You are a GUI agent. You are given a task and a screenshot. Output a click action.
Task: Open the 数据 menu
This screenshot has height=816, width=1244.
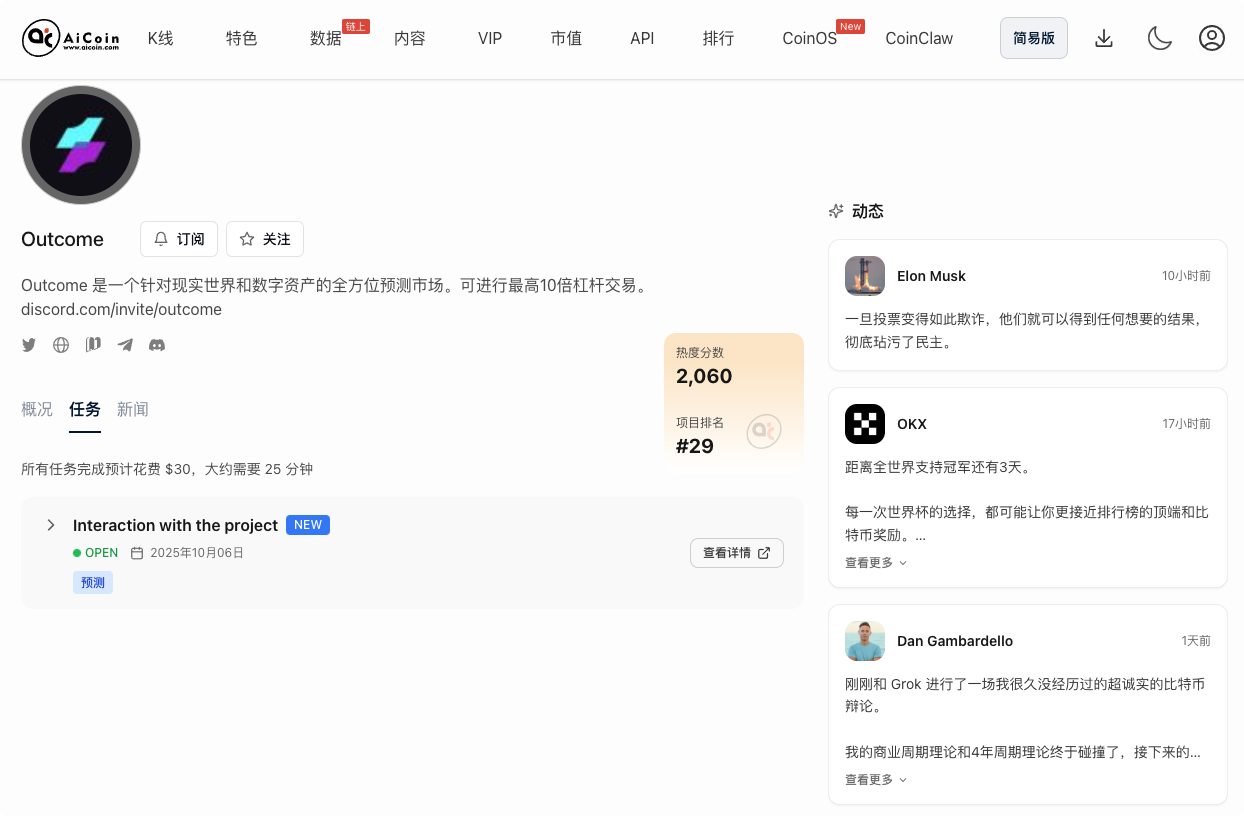pyautogui.click(x=326, y=38)
